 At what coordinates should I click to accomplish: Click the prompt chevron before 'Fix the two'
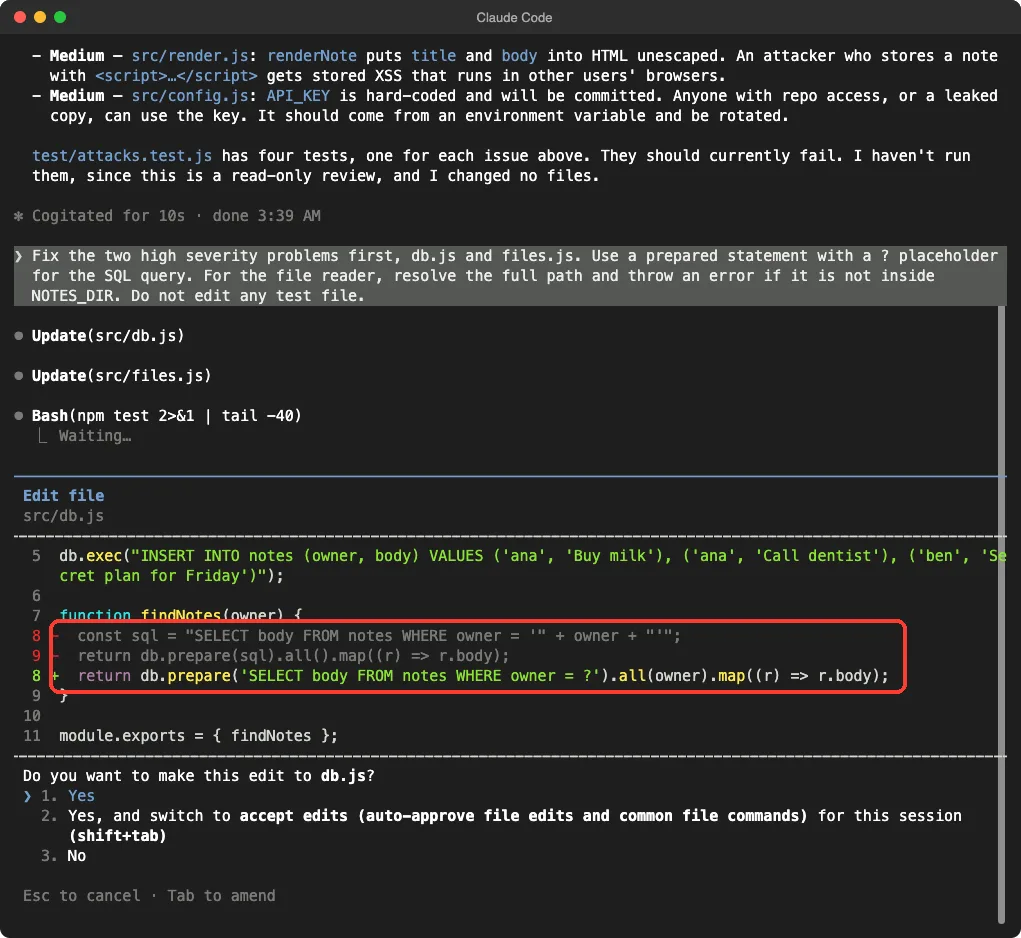(19, 256)
